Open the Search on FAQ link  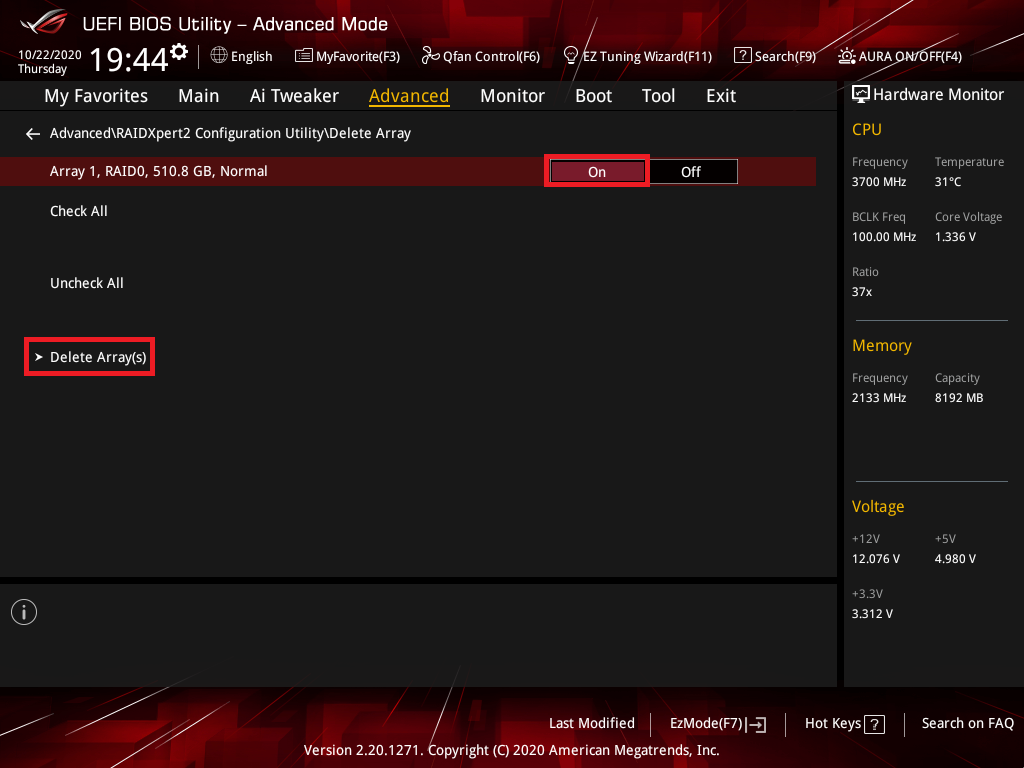coord(967,723)
